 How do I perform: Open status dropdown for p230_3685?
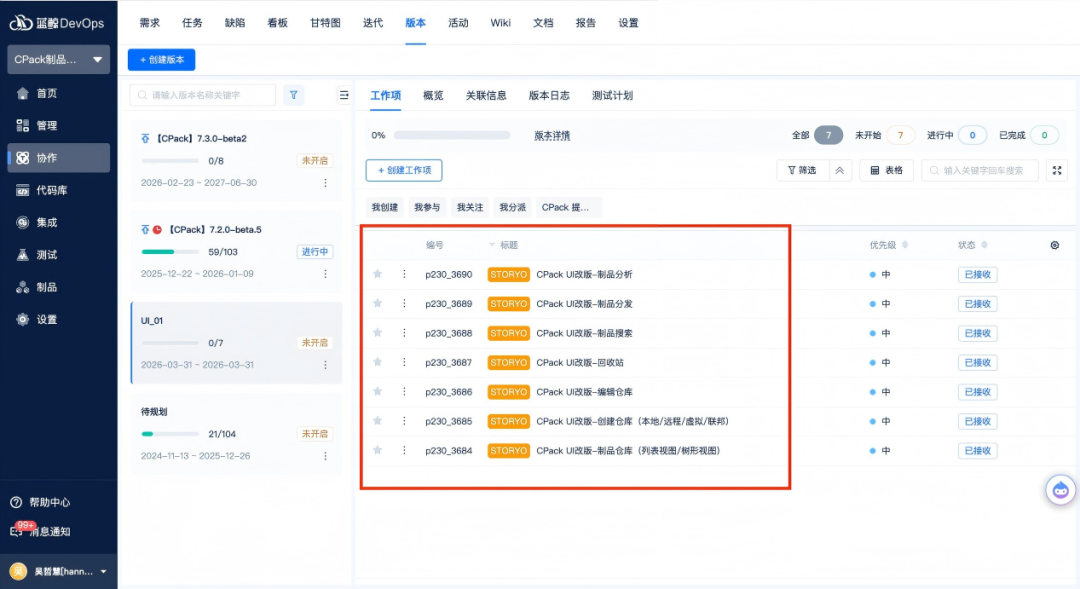(x=977, y=421)
